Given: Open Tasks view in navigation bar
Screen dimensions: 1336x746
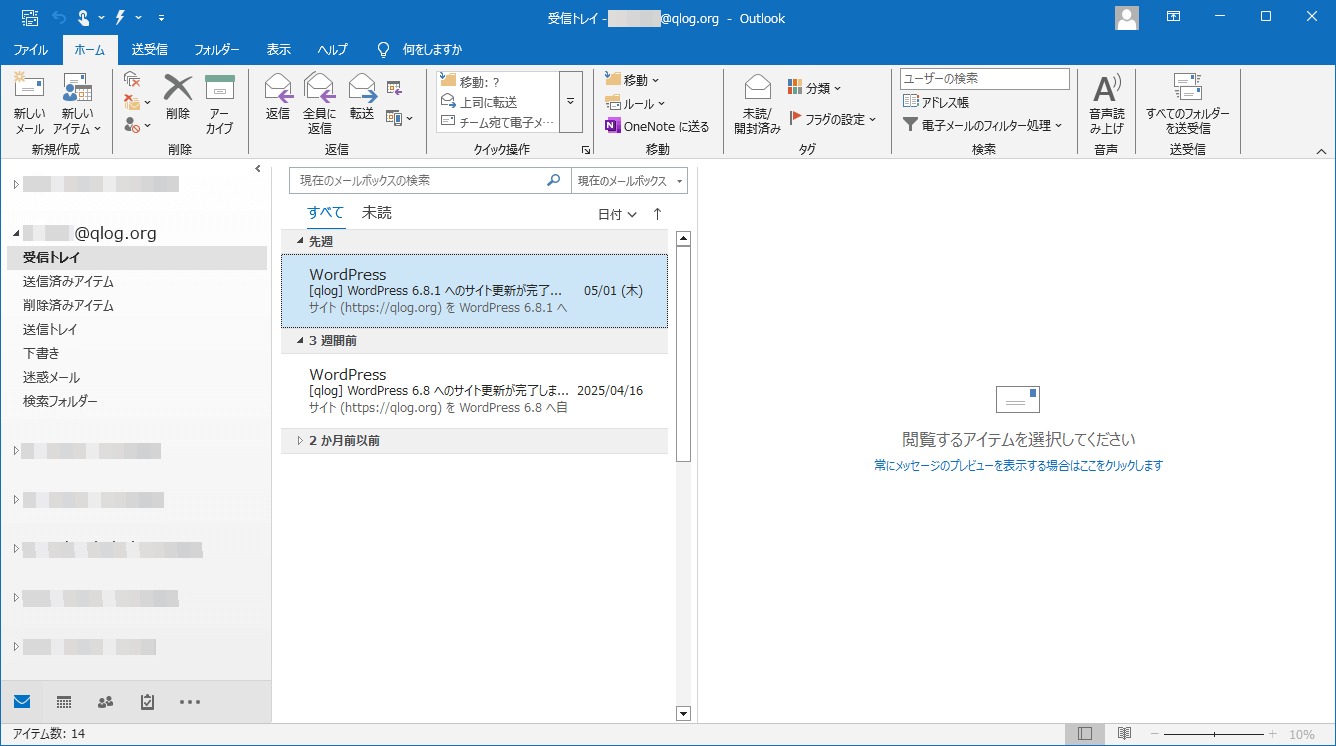Looking at the screenshot, I should tap(148, 702).
